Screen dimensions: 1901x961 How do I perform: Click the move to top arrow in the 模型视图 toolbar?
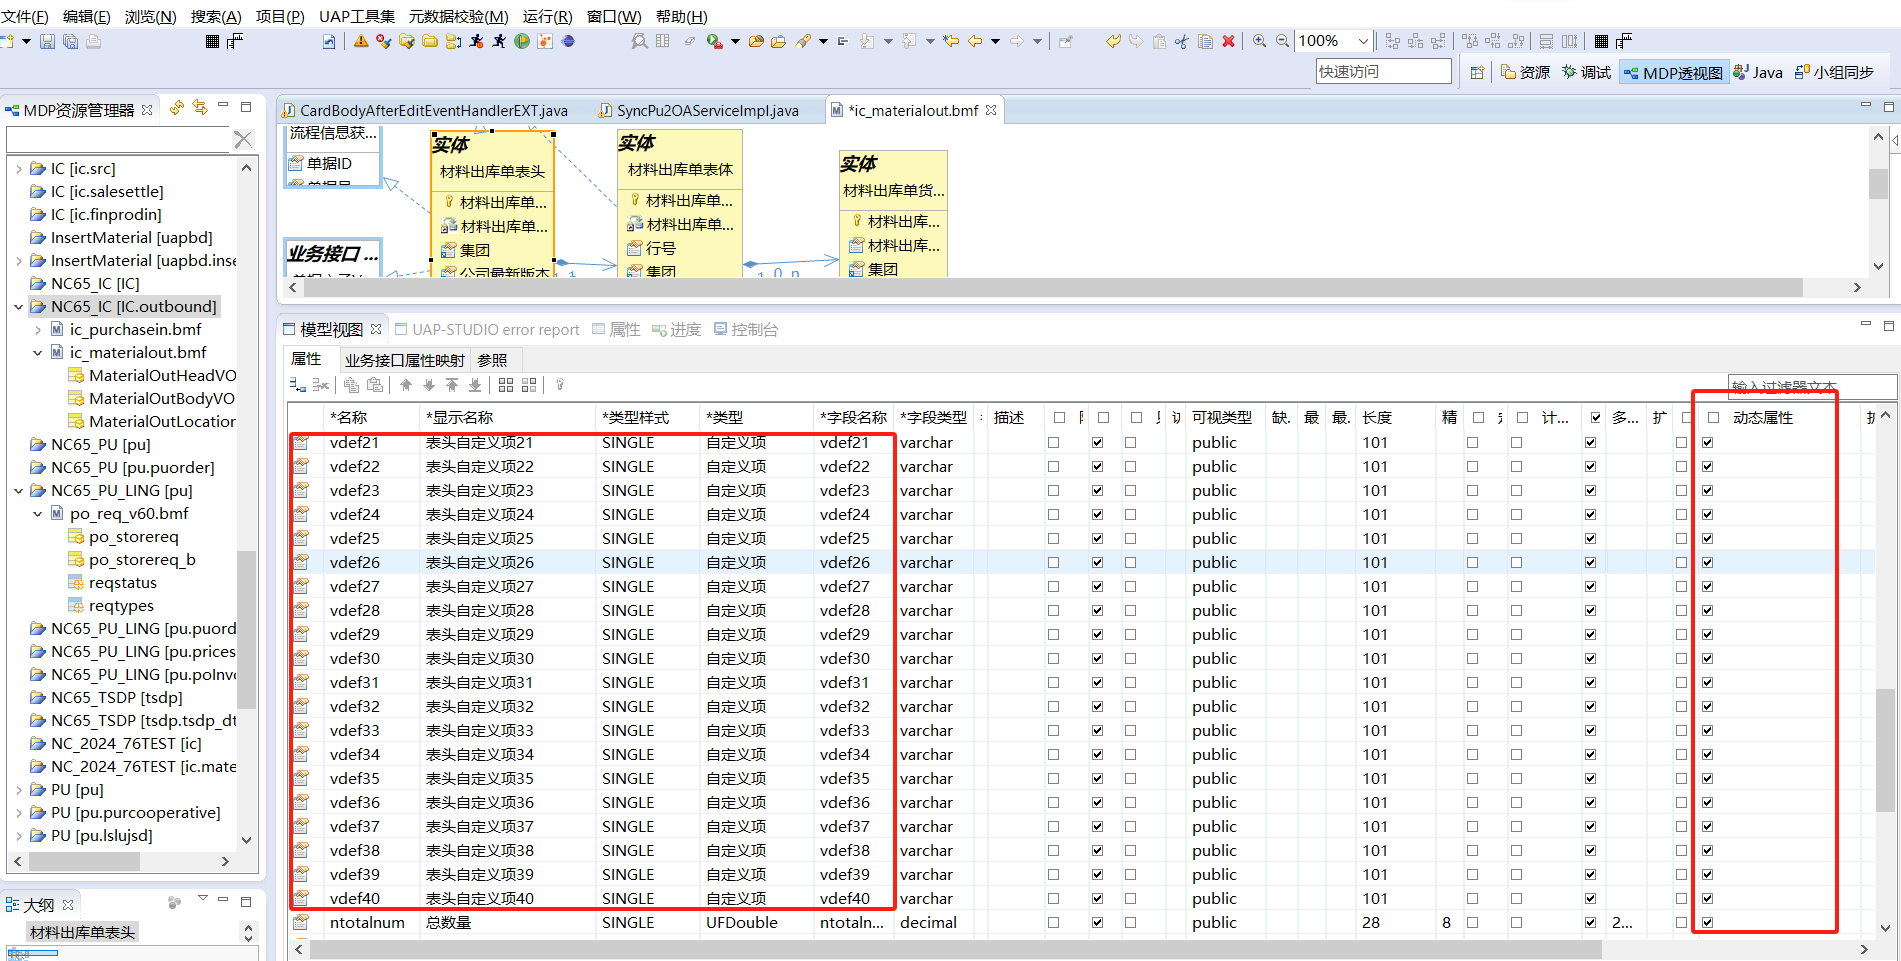[452, 385]
